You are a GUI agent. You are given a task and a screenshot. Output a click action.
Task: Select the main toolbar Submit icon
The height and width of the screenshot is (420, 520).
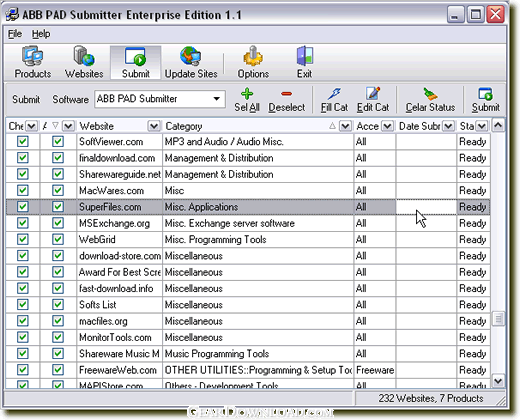(x=135, y=56)
